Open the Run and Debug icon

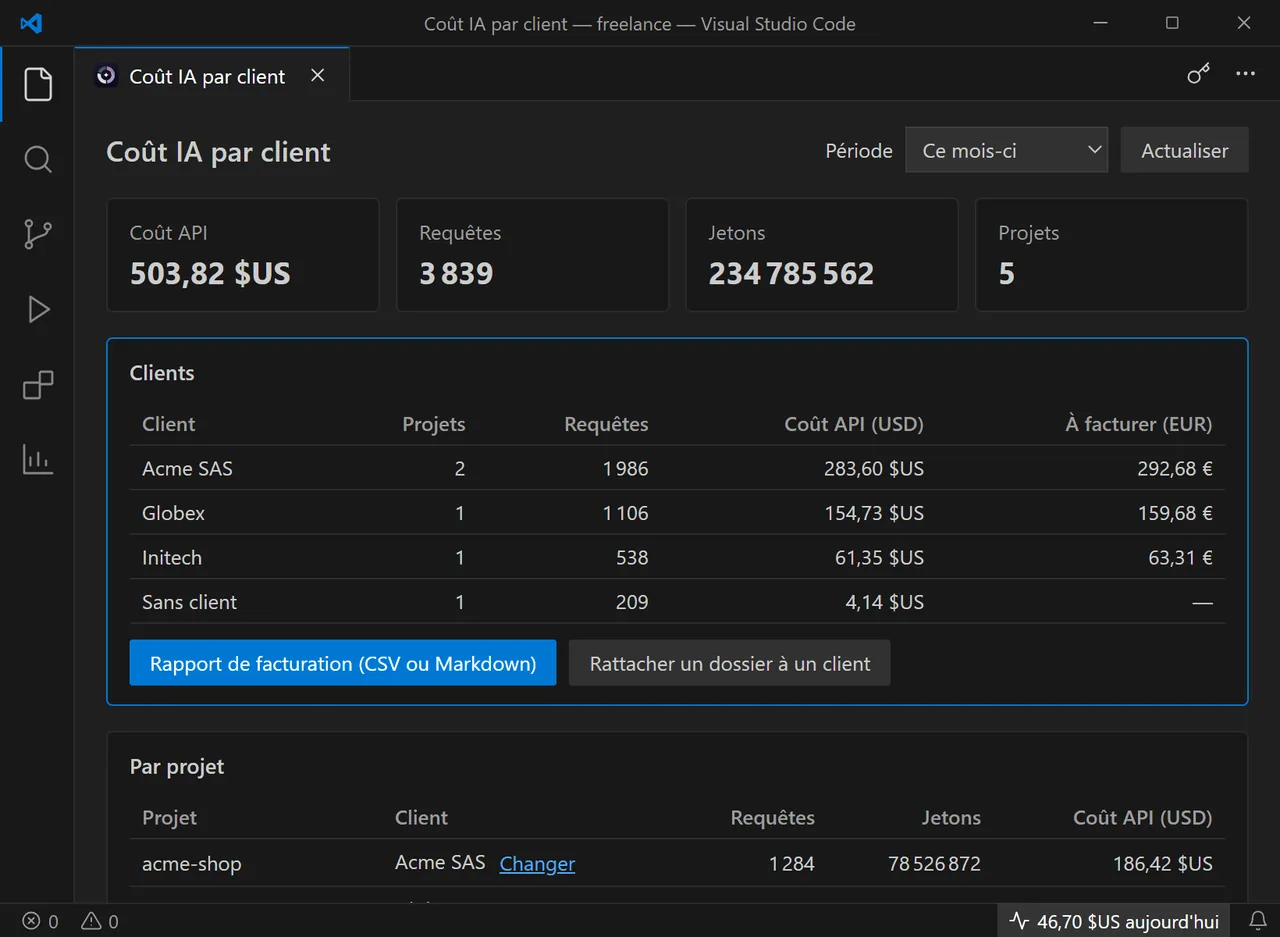[x=37, y=309]
